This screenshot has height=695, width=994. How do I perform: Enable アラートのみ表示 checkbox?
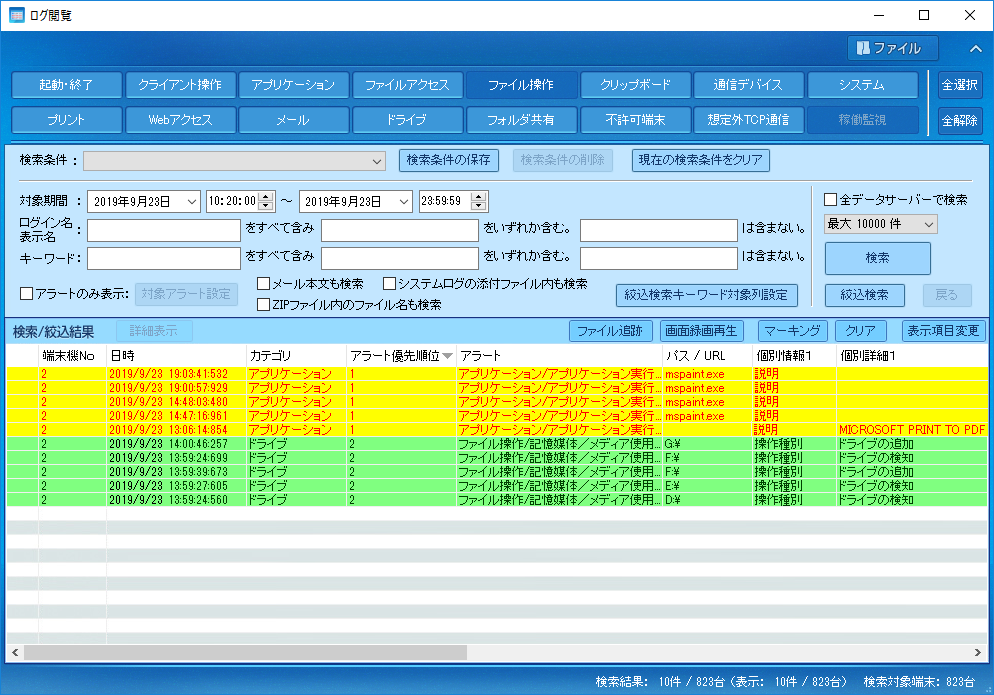pyautogui.click(x=27, y=294)
